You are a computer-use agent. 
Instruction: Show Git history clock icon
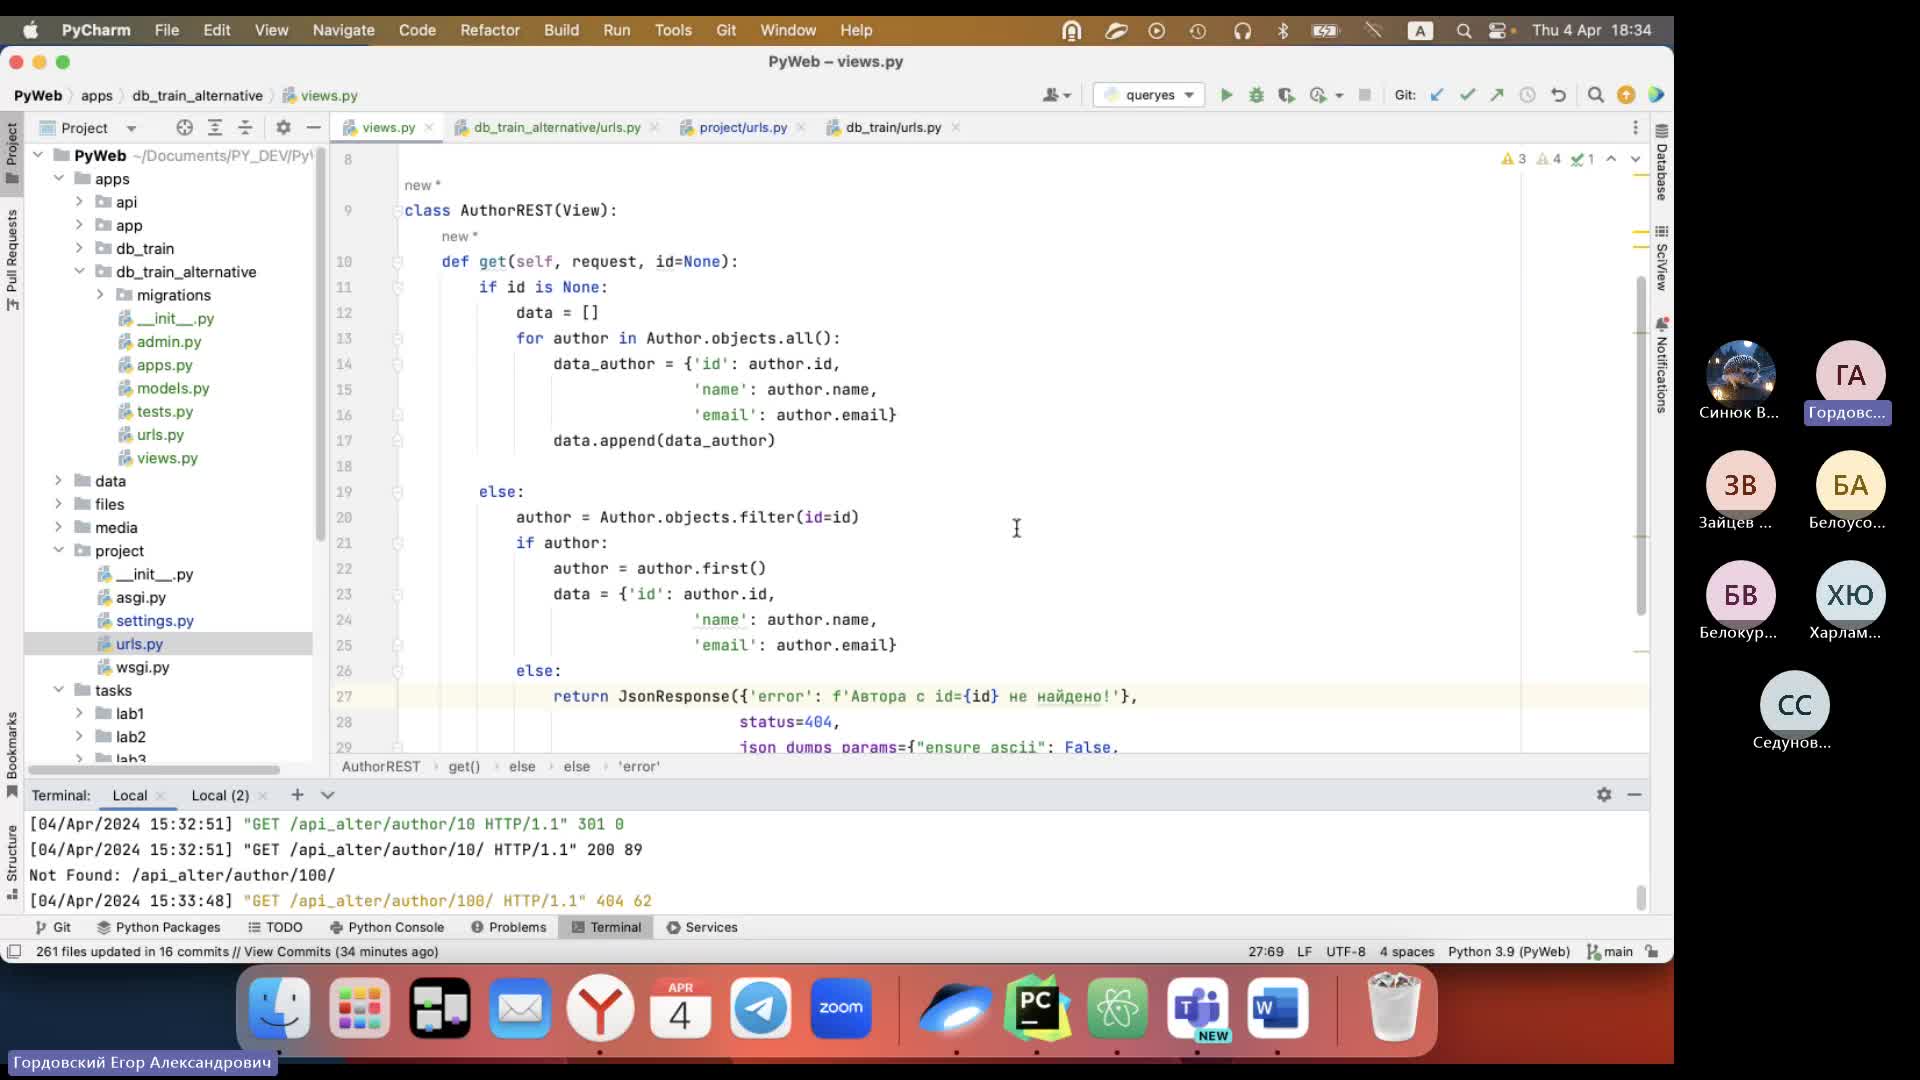pos(1527,95)
